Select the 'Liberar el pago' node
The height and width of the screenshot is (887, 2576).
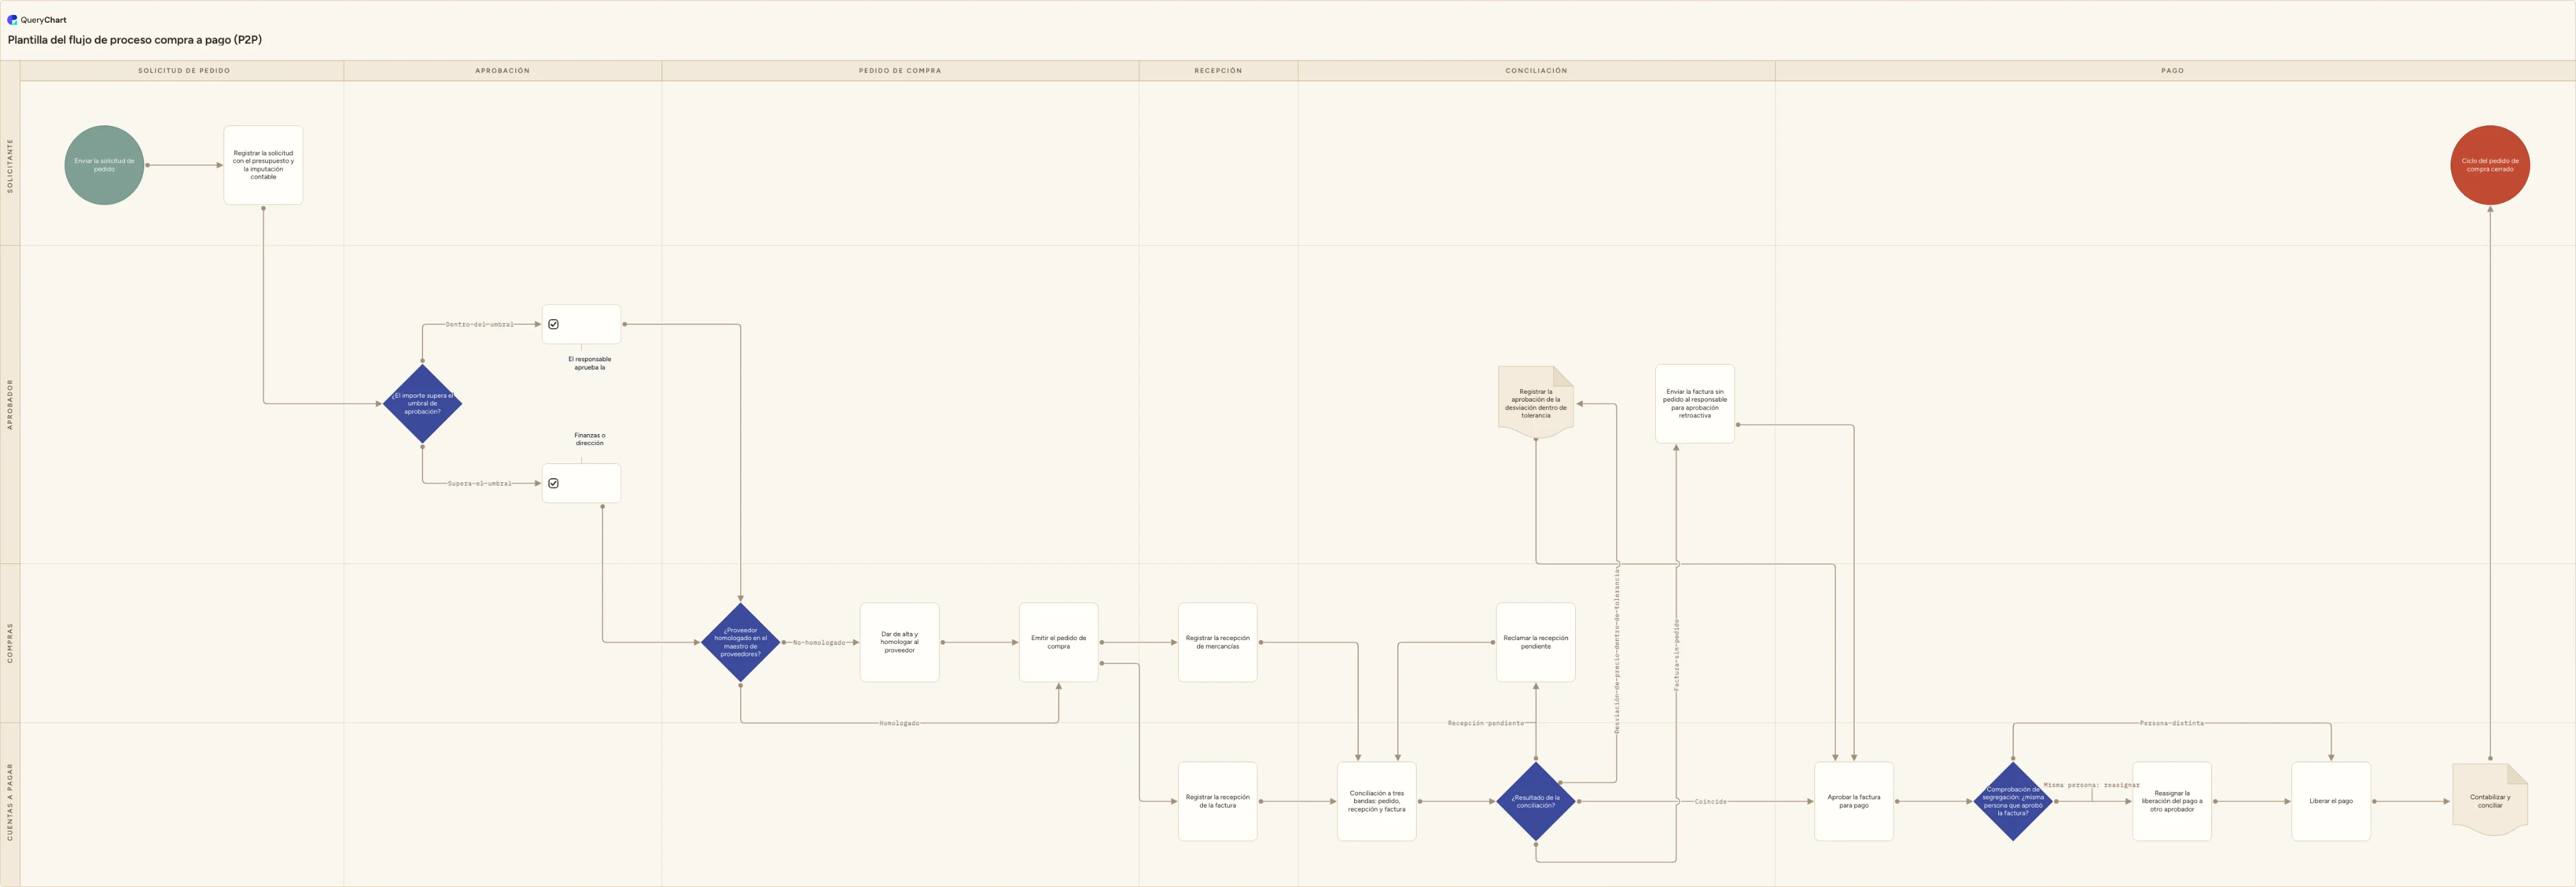(x=2330, y=801)
